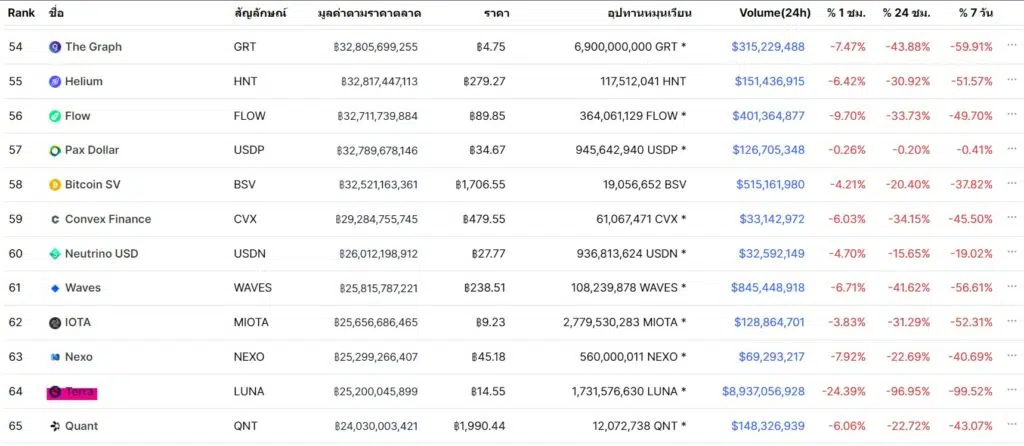This screenshot has height=446, width=1024.
Task: Click the IOTA coin logo icon
Action: pos(55,323)
